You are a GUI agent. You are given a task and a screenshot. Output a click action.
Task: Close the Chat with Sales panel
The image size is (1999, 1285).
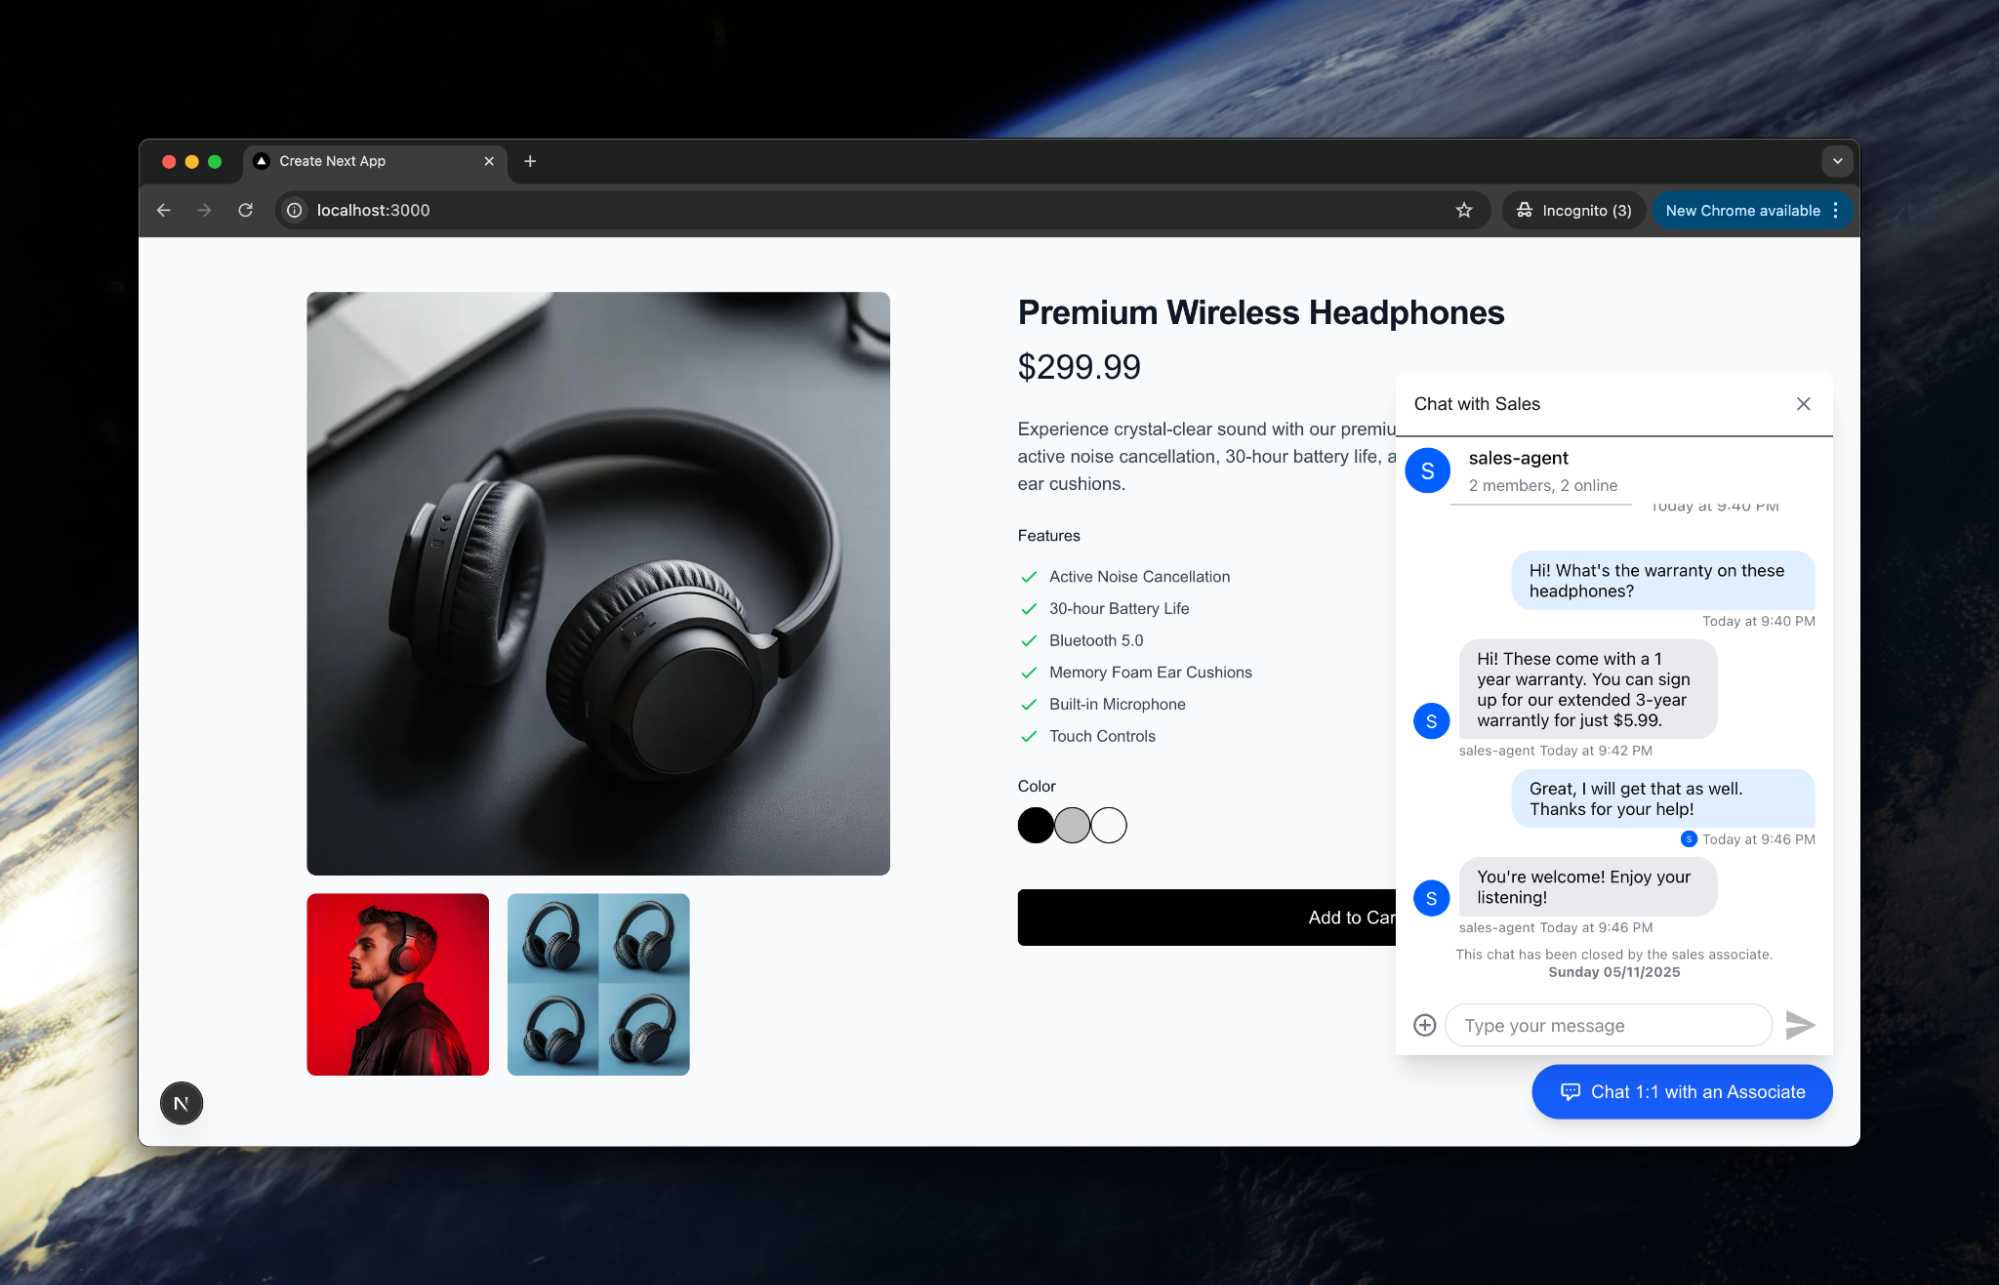click(x=1803, y=404)
